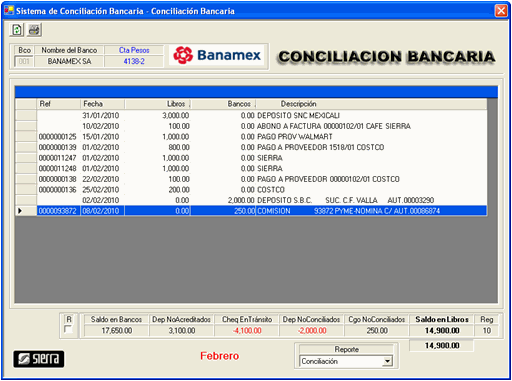Image resolution: width=512 pixels, height=381 pixels.
Task: Click the Bancos column header
Action: pyautogui.click(x=223, y=104)
